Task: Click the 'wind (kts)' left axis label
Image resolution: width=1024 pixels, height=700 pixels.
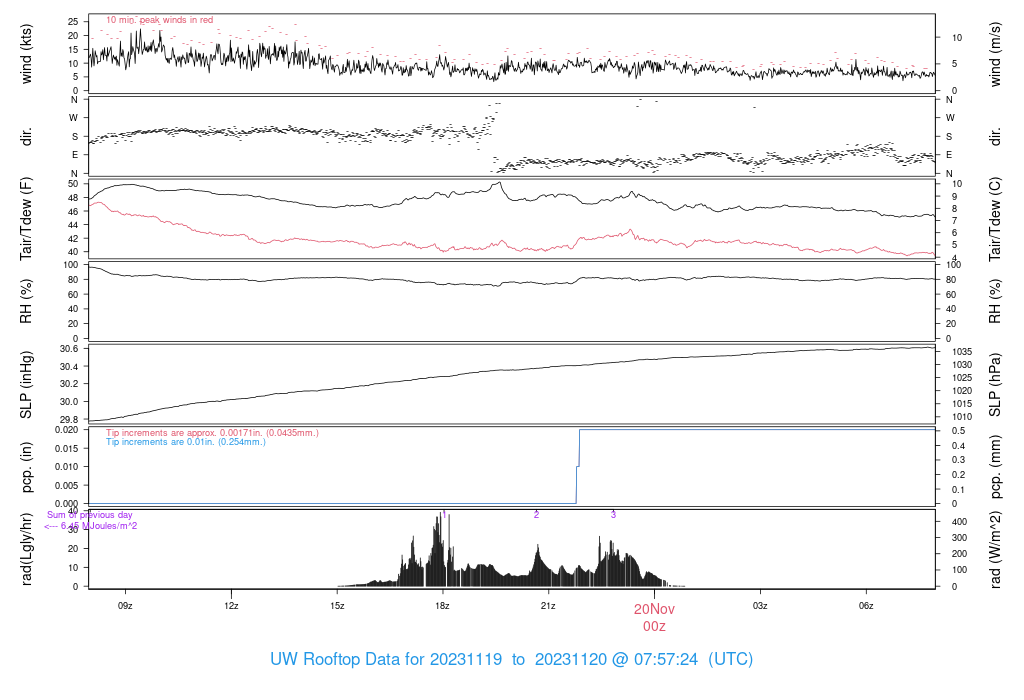Action: [x=26, y=54]
